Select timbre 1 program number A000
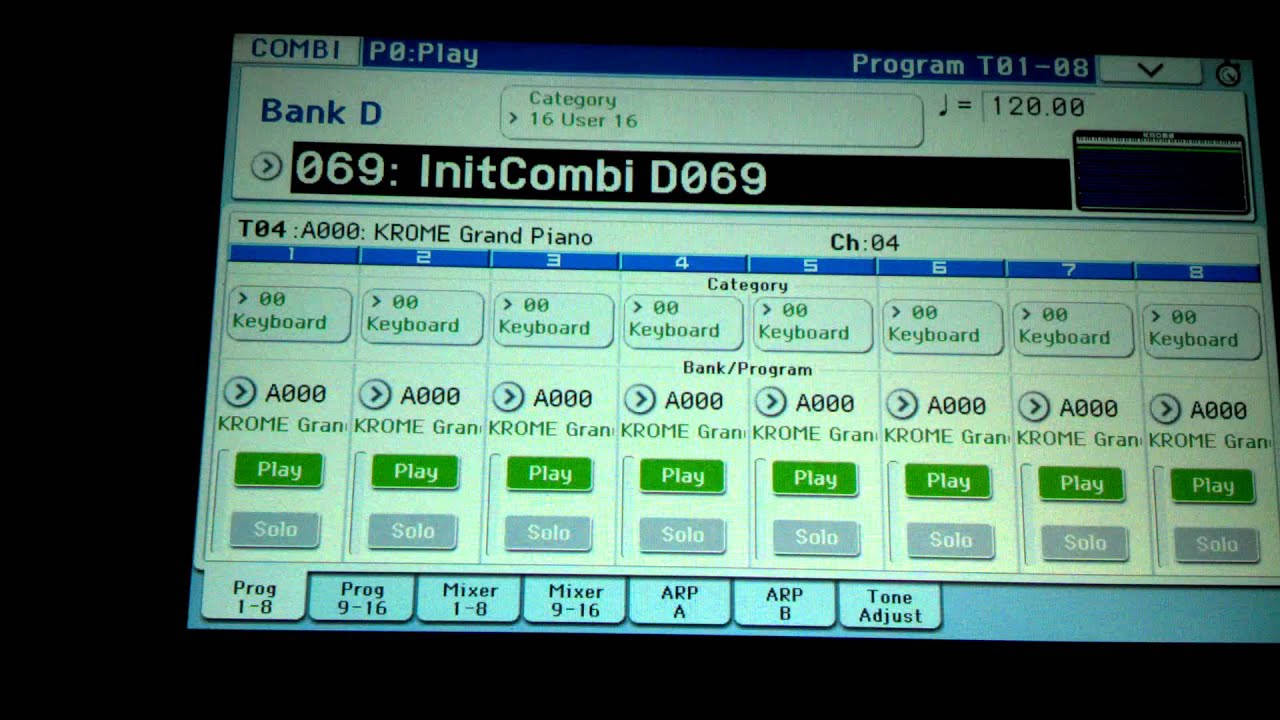 click(296, 393)
